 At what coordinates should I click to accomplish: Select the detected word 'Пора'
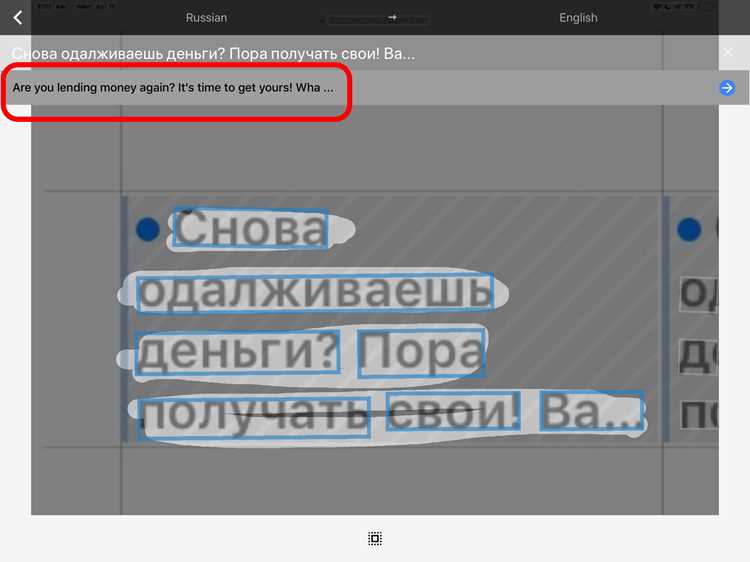pyautogui.click(x=421, y=353)
